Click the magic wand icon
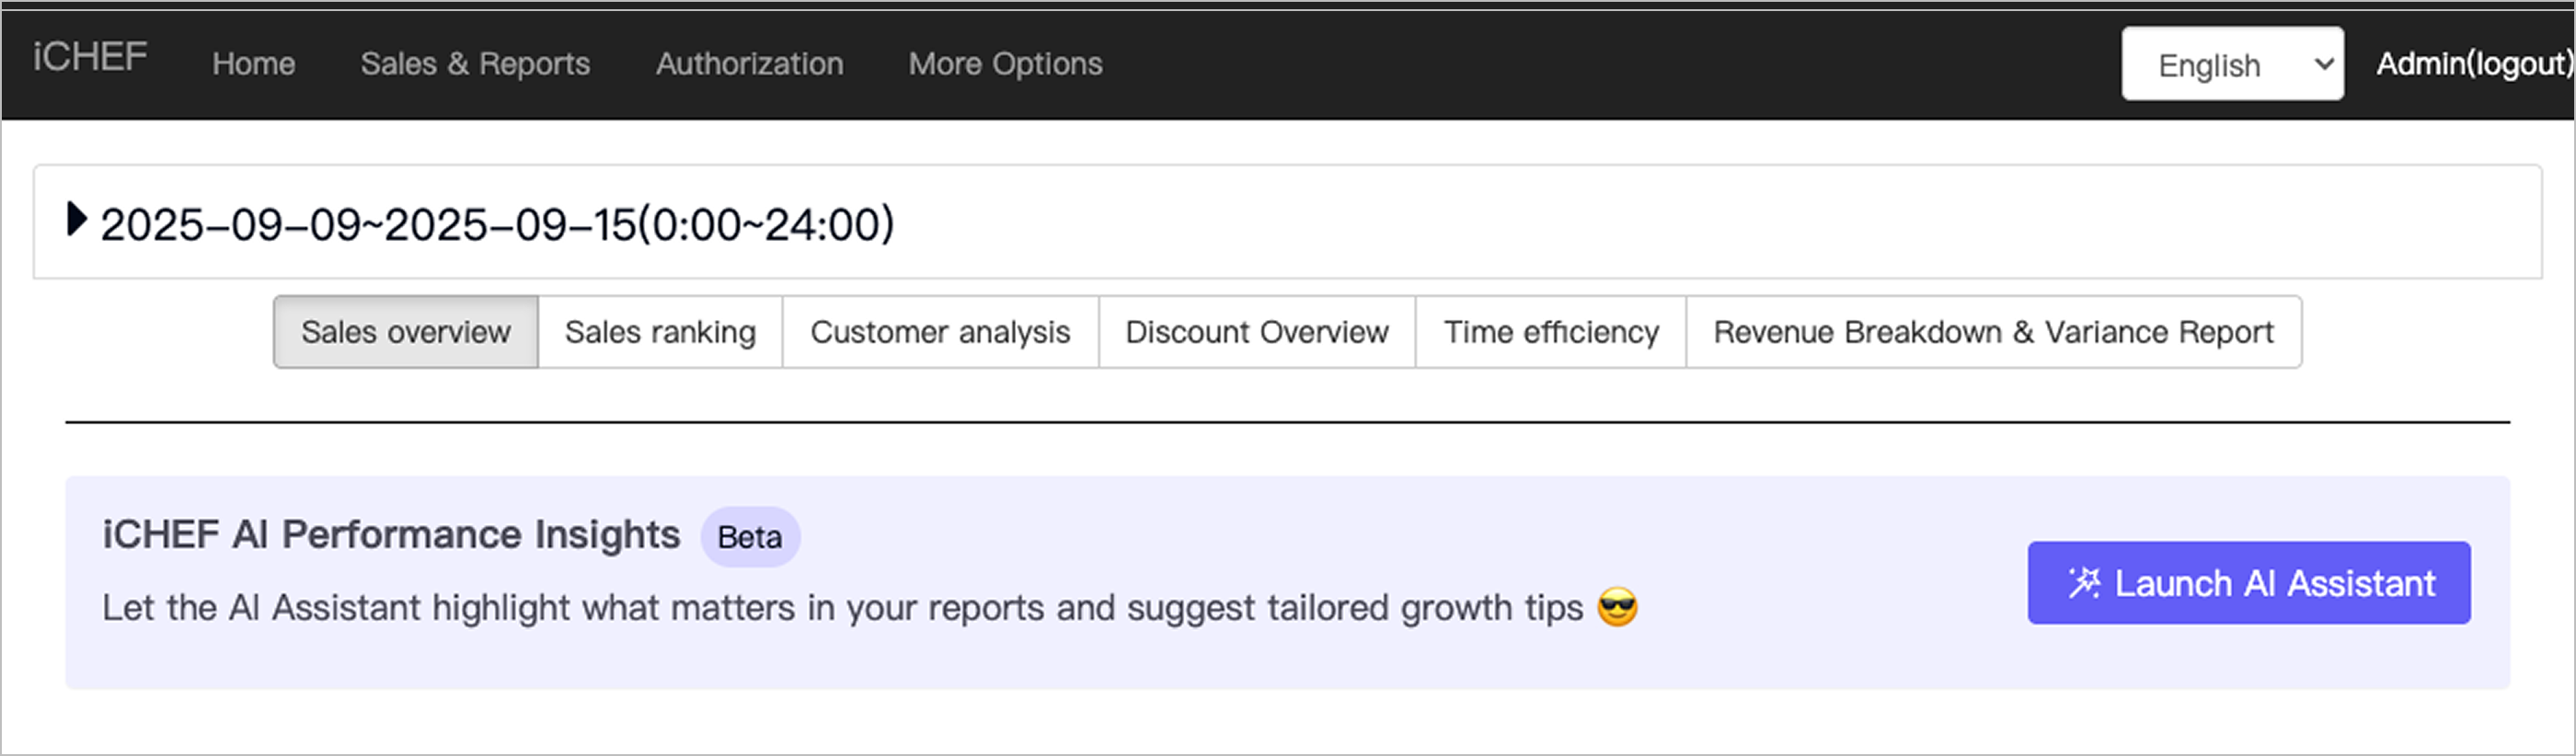This screenshot has height=756, width=2576. (x=2084, y=583)
